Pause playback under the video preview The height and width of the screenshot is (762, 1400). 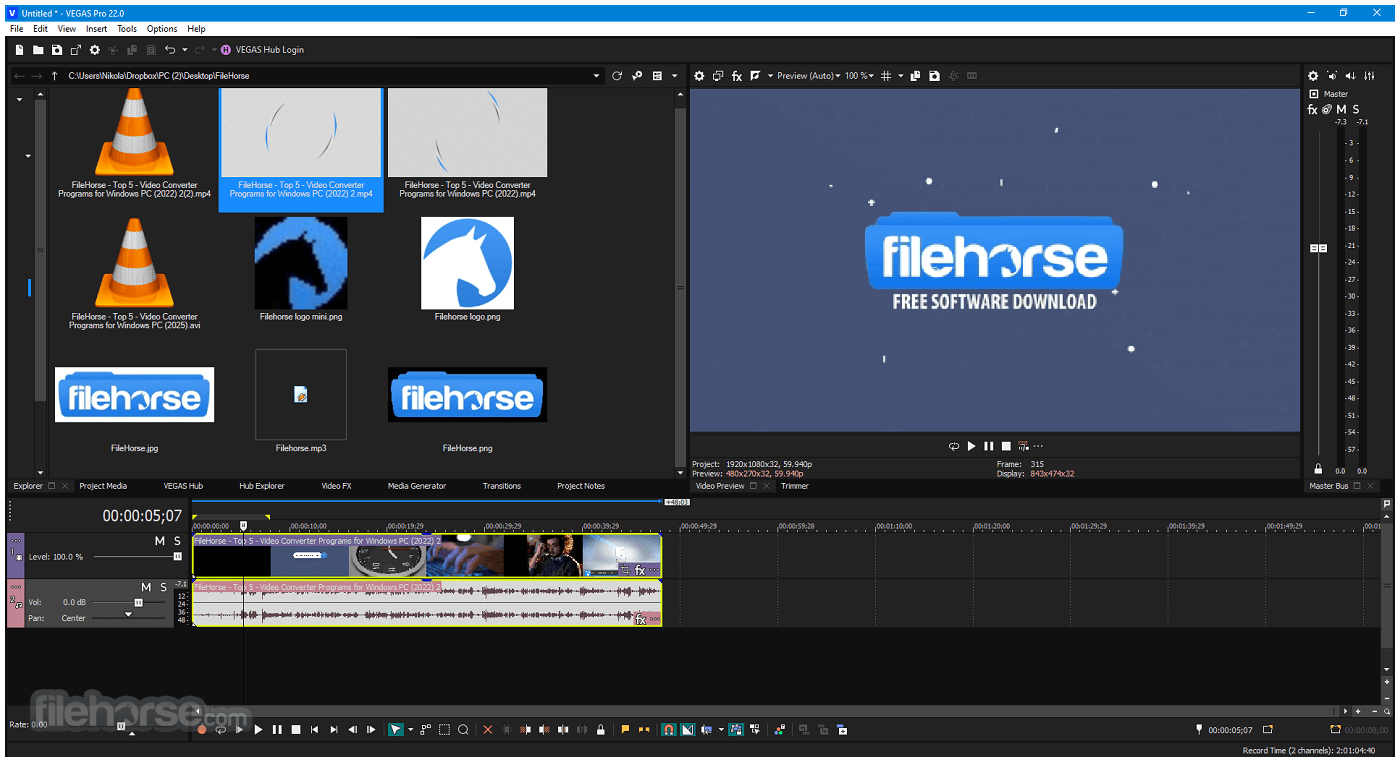(988, 446)
